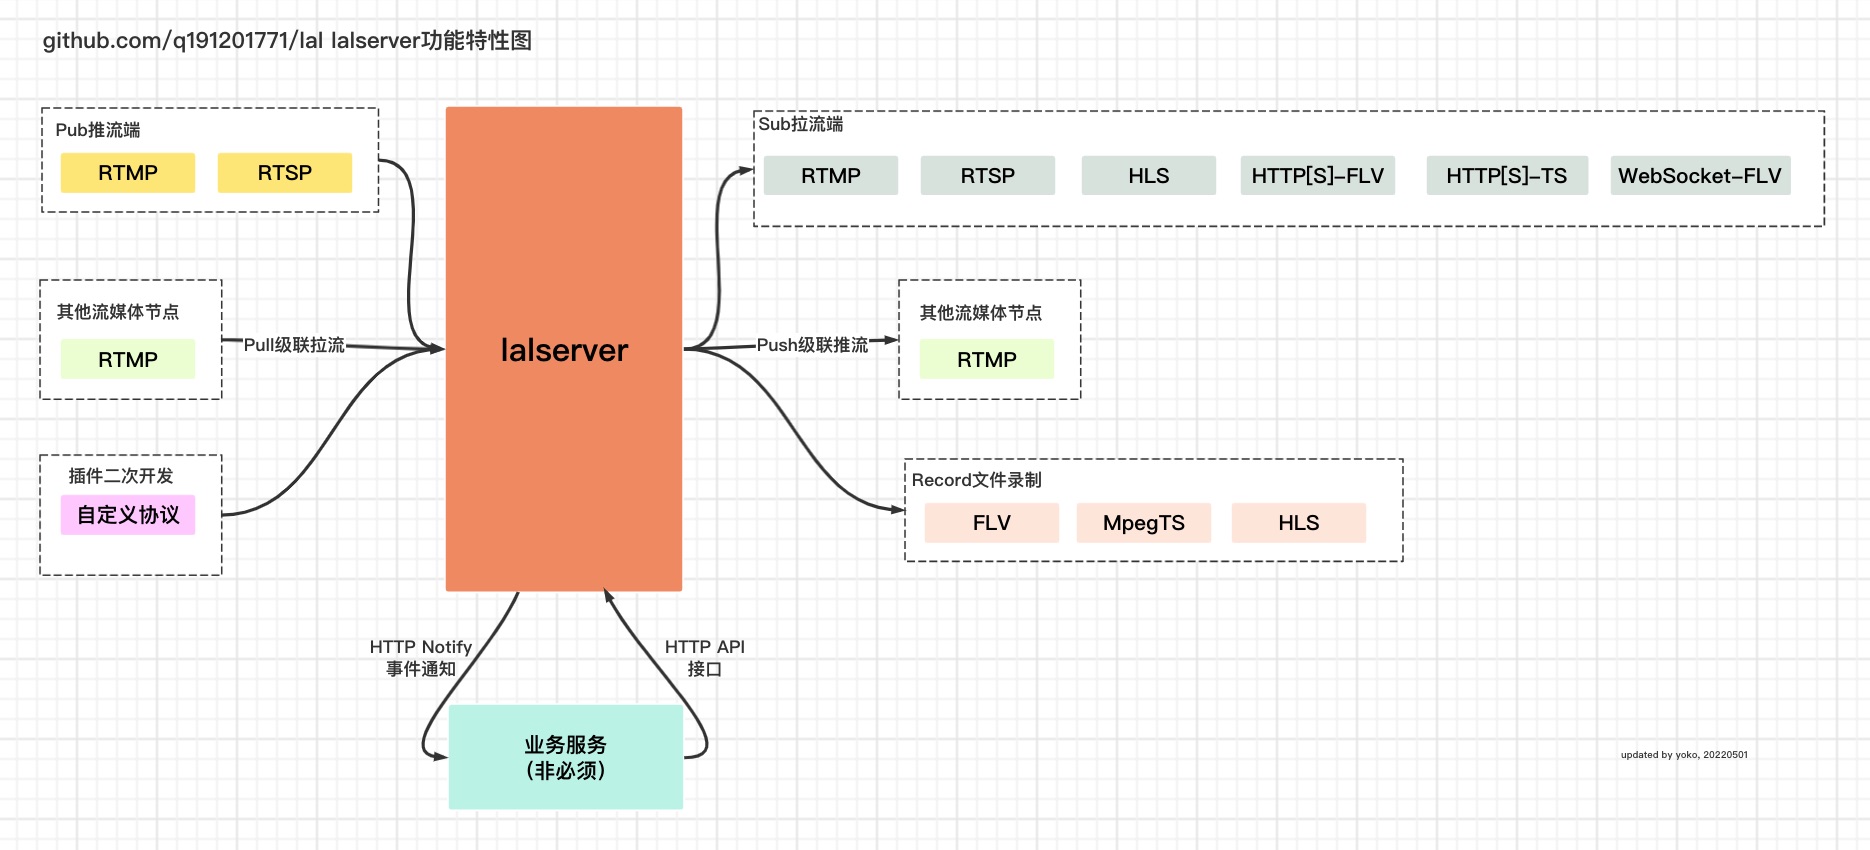This screenshot has height=850, width=1870.
Task: Select the gray HLS box in Sub拉流端
Action: point(1149,176)
